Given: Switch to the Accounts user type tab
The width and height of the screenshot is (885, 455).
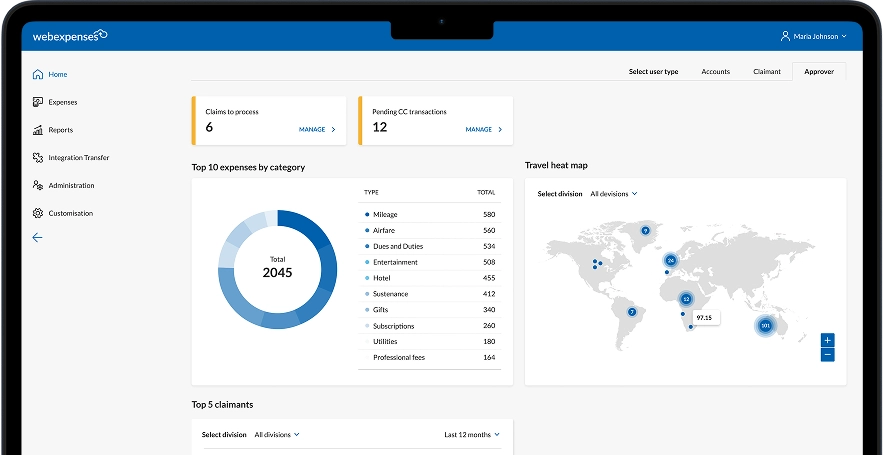Looking at the screenshot, I should (x=715, y=72).
